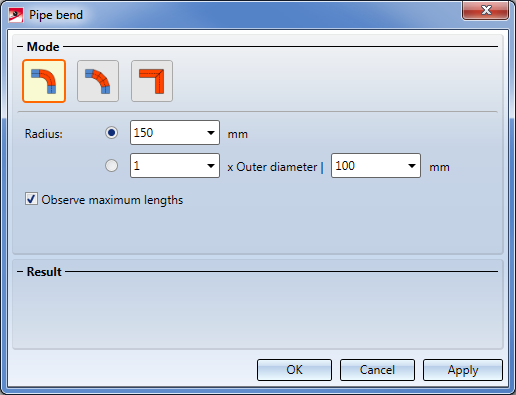Click the 'Radius:' label
Screen dimensions: 516x395
tap(44, 134)
